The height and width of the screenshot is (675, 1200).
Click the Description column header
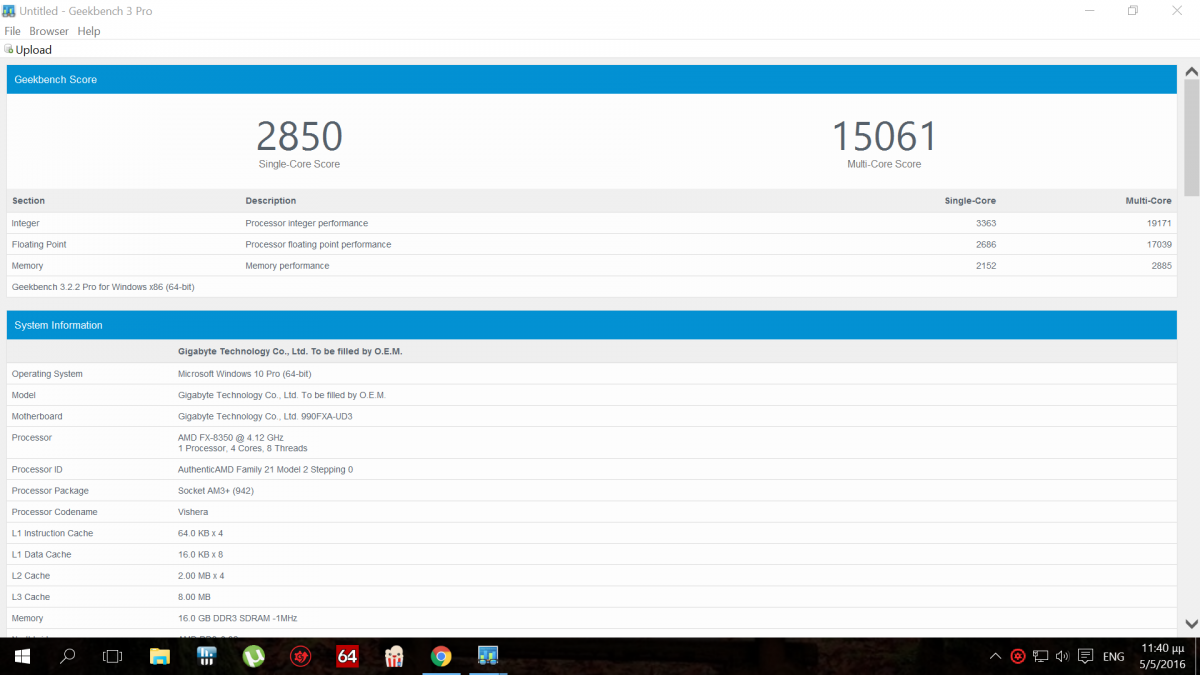tap(271, 201)
